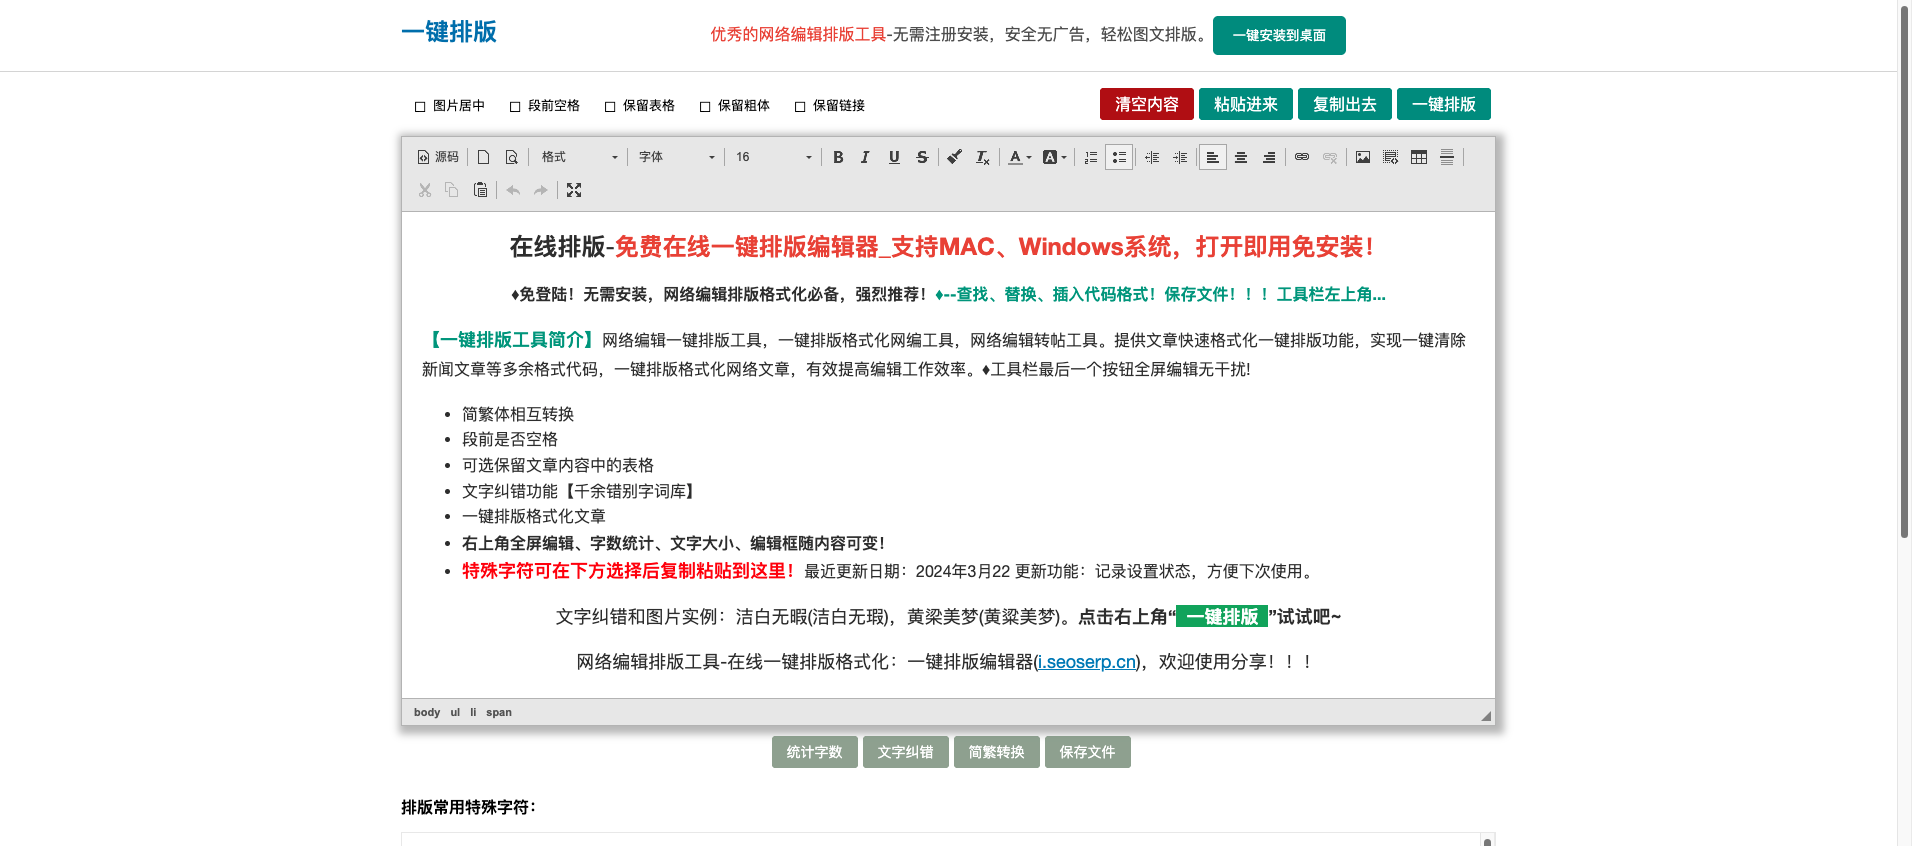Open the 格式 paragraph format dropdown

pos(580,157)
